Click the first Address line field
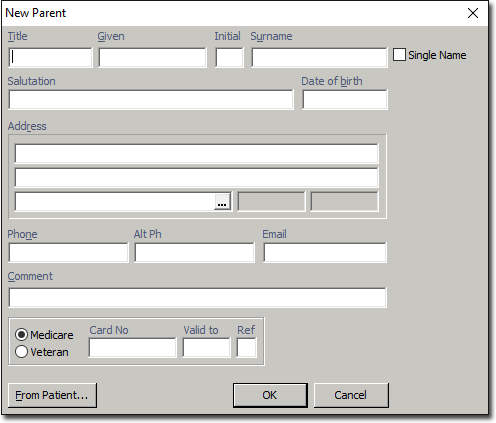This screenshot has height=423, width=496. (x=197, y=153)
